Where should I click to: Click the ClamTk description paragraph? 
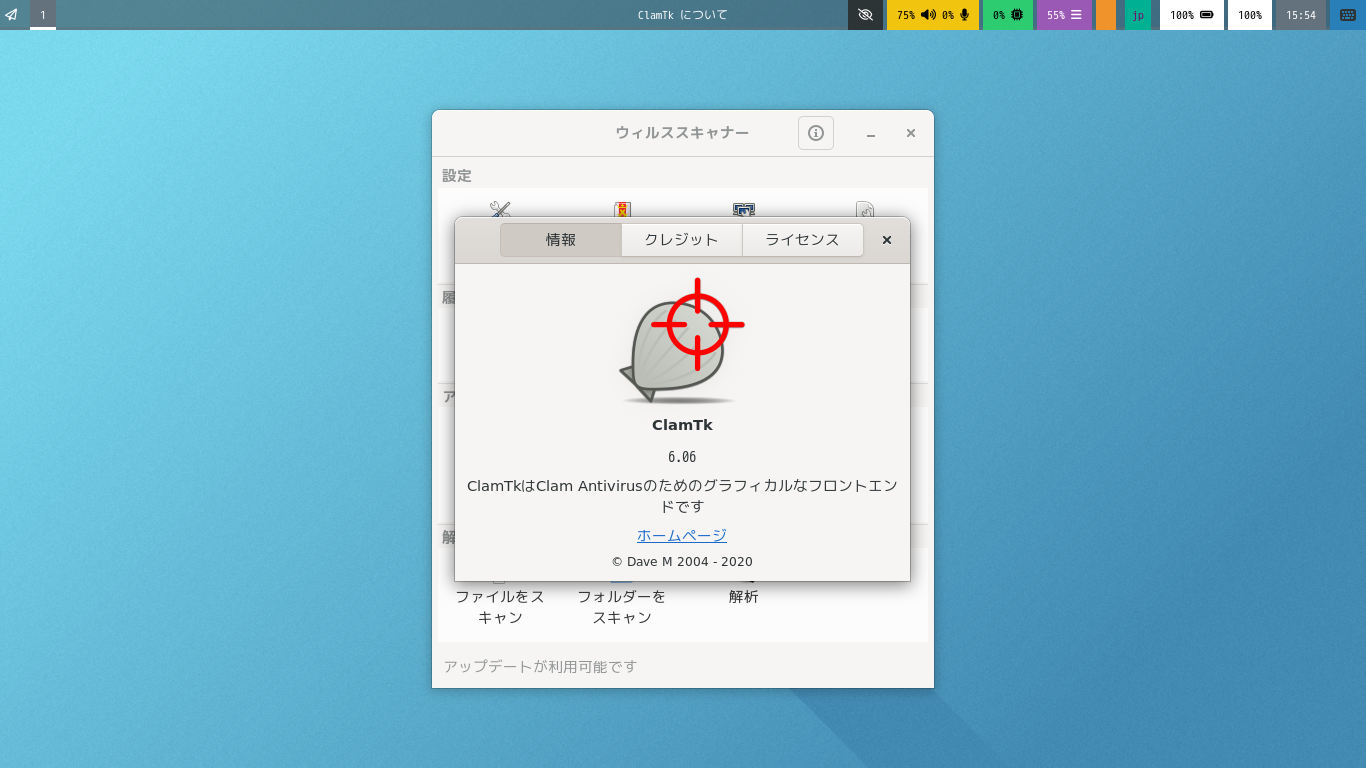(x=682, y=496)
